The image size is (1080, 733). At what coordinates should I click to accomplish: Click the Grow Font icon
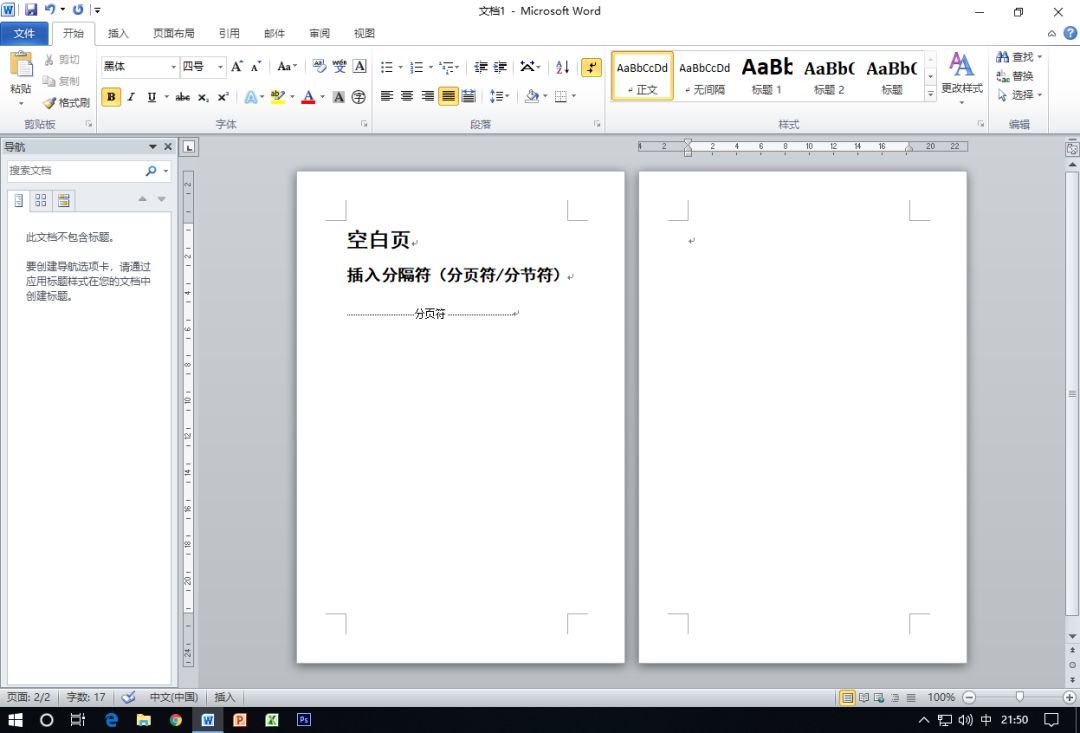click(x=237, y=67)
